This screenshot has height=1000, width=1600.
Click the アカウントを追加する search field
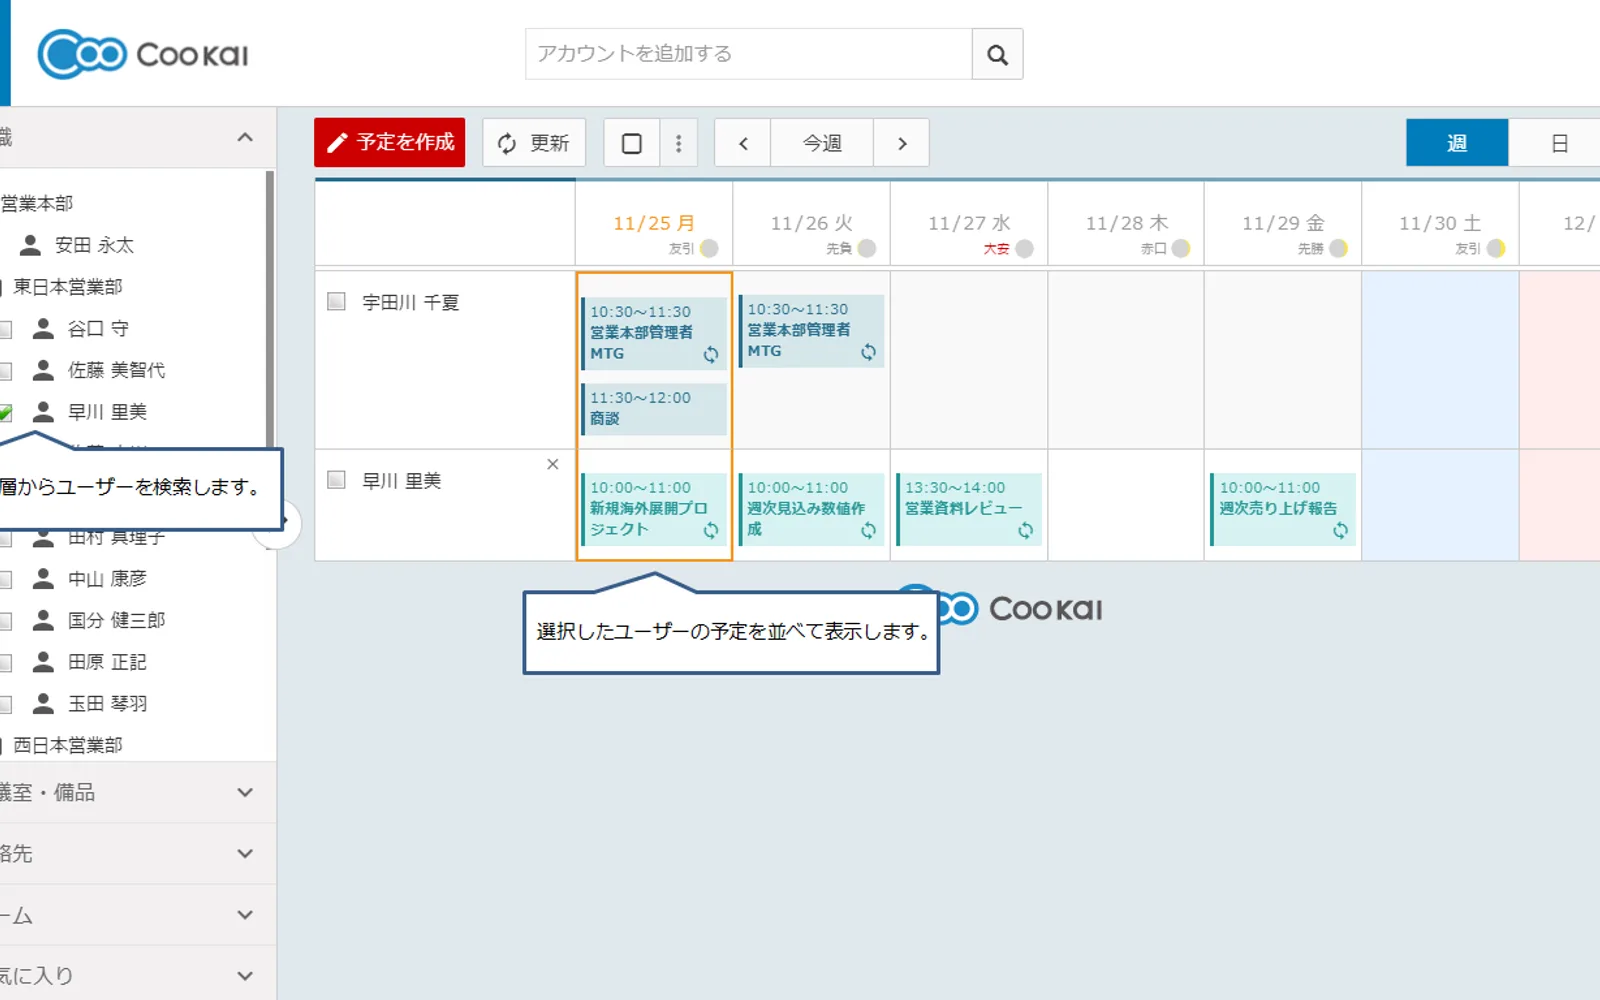pos(749,54)
